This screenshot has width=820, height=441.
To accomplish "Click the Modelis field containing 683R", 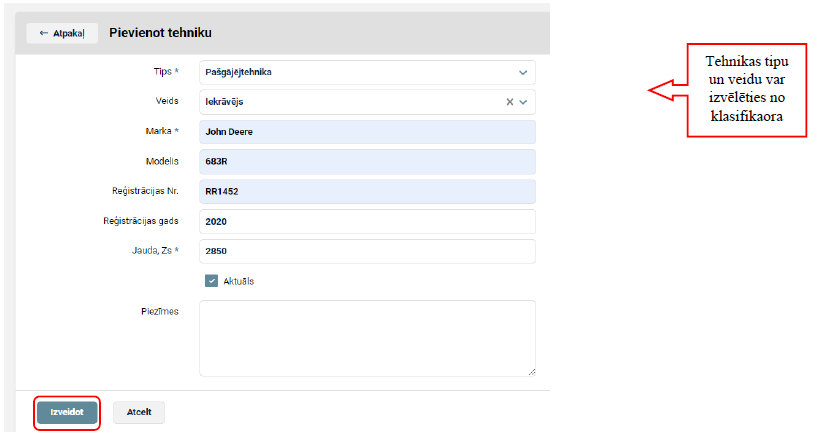I will coord(367,162).
